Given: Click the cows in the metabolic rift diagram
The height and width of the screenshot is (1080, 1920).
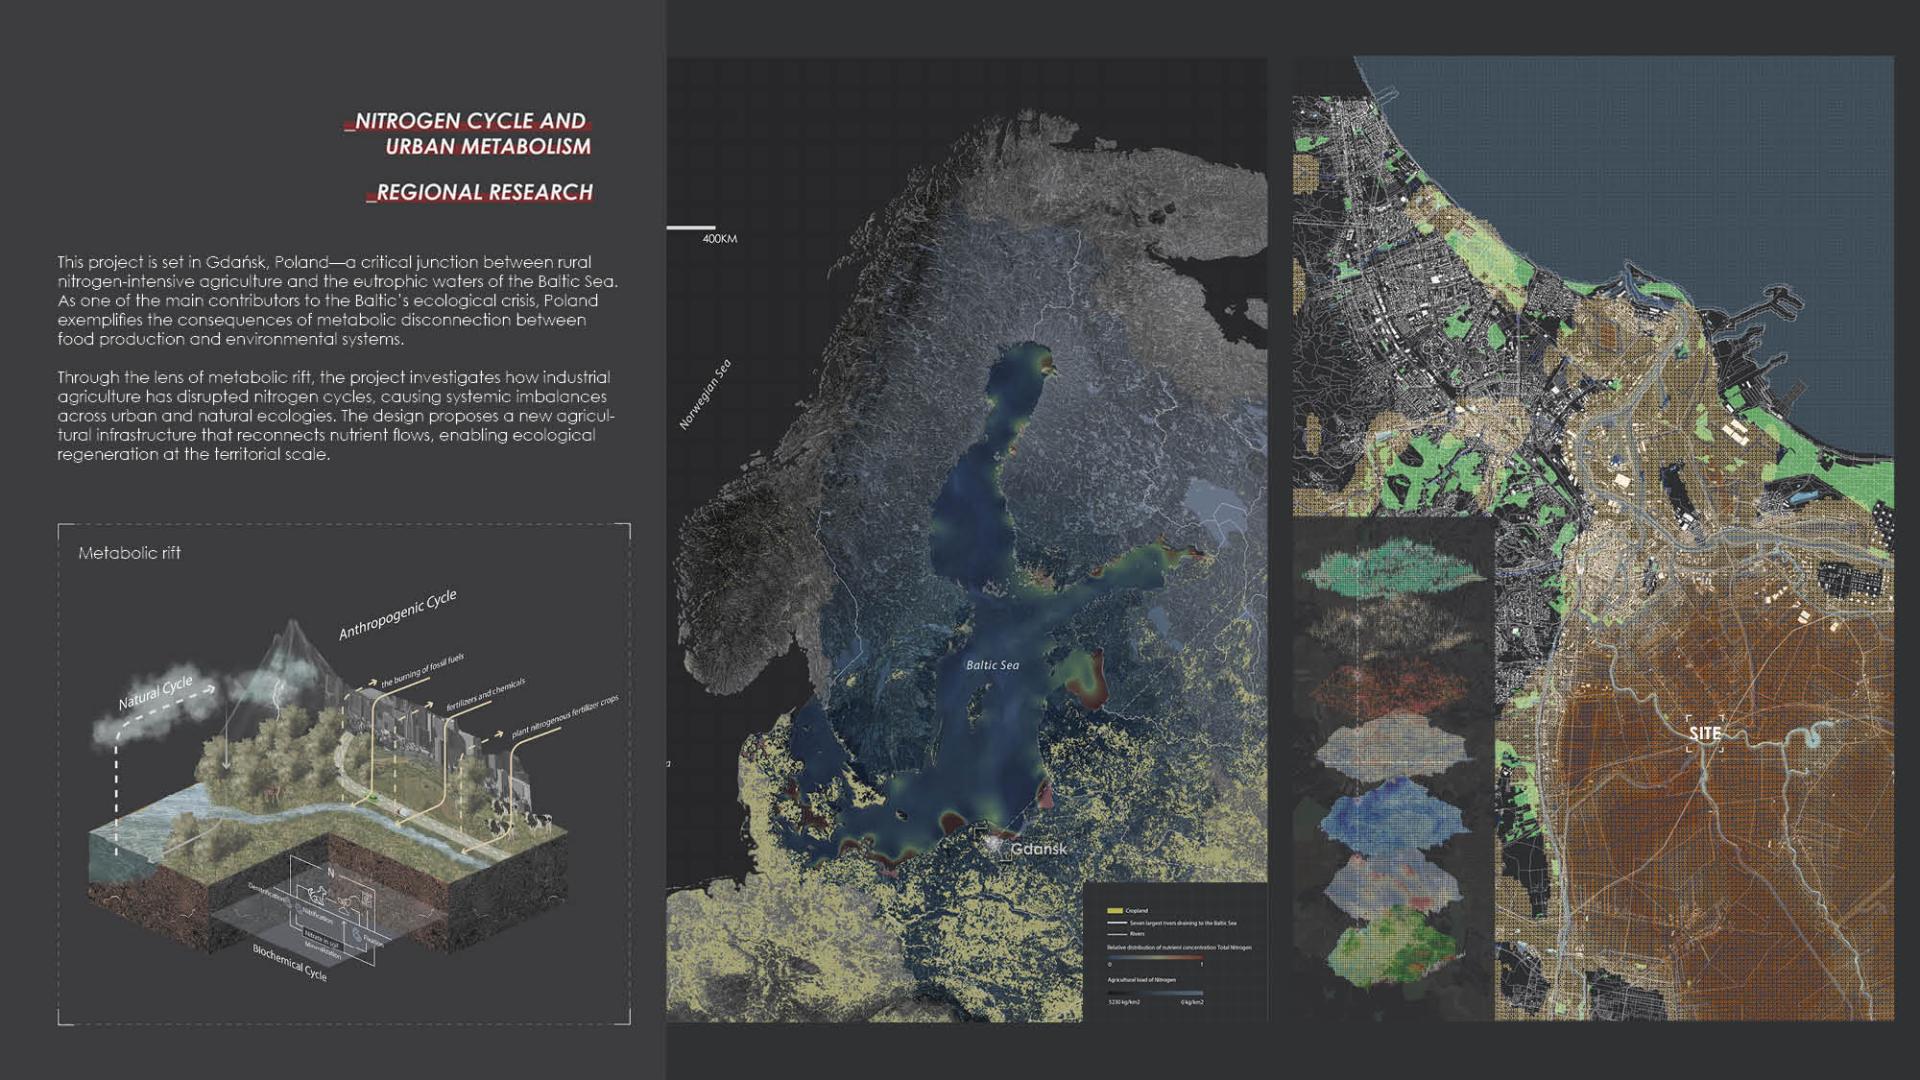Looking at the screenshot, I should pyautogui.click(x=538, y=821).
